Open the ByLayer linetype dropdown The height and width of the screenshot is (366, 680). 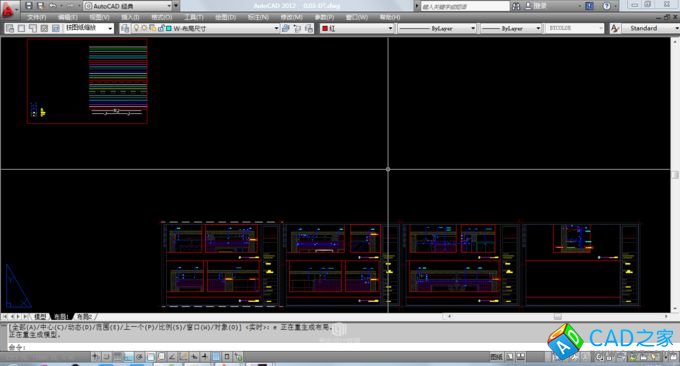pos(437,28)
